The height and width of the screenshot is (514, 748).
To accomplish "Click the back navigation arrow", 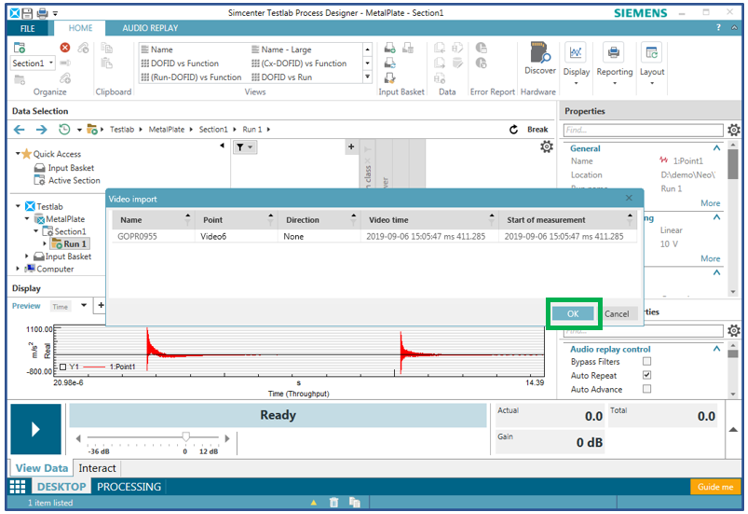I will [18, 130].
